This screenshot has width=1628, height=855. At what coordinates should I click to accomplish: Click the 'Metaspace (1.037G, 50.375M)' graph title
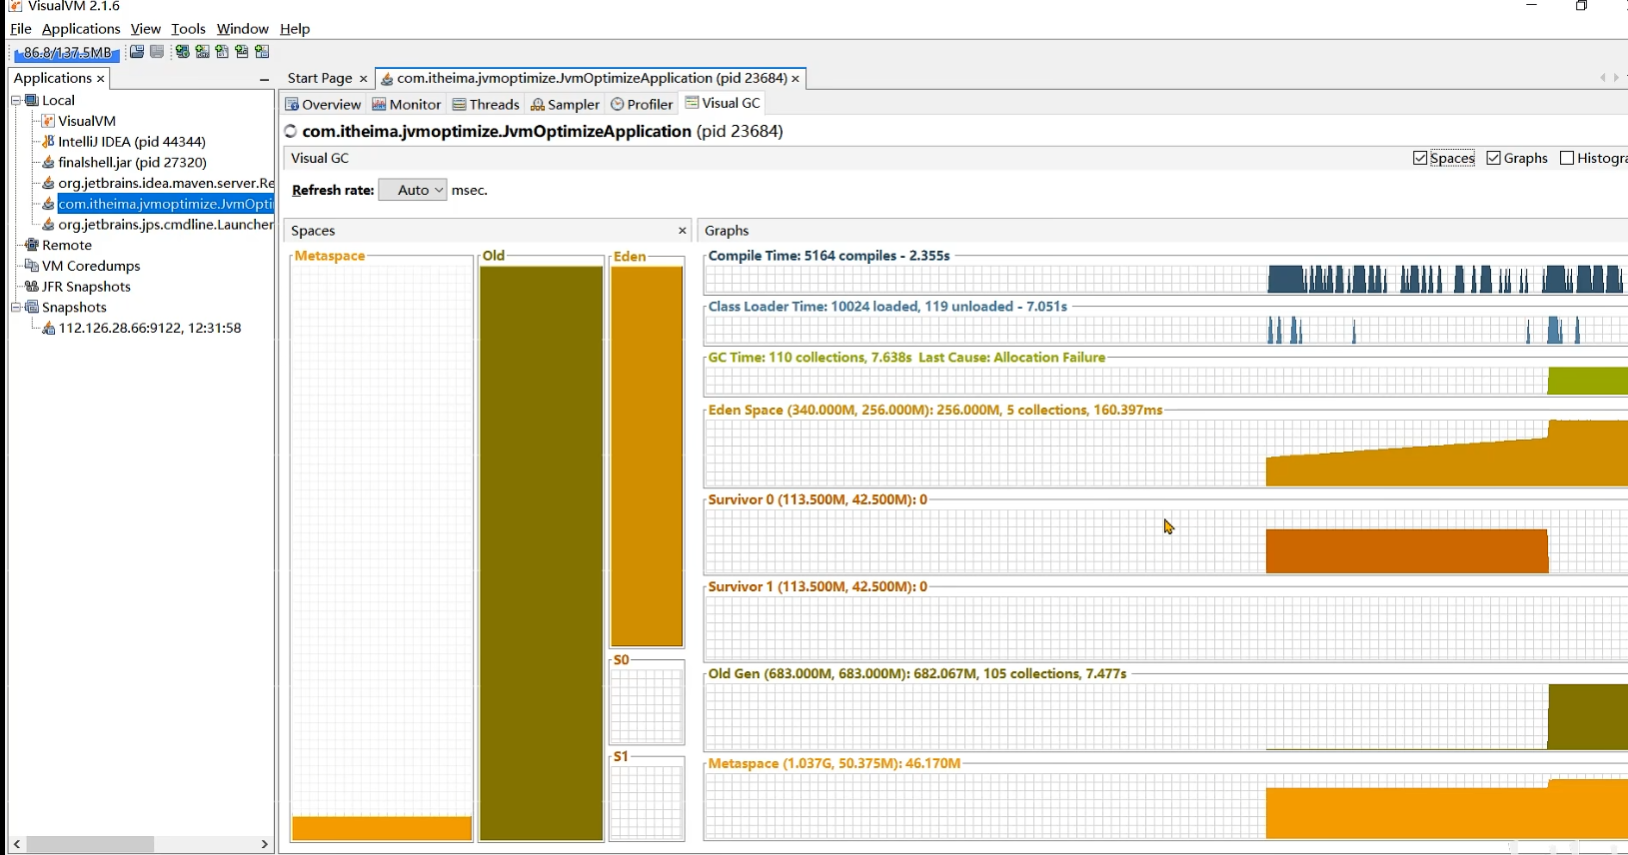[834, 763]
